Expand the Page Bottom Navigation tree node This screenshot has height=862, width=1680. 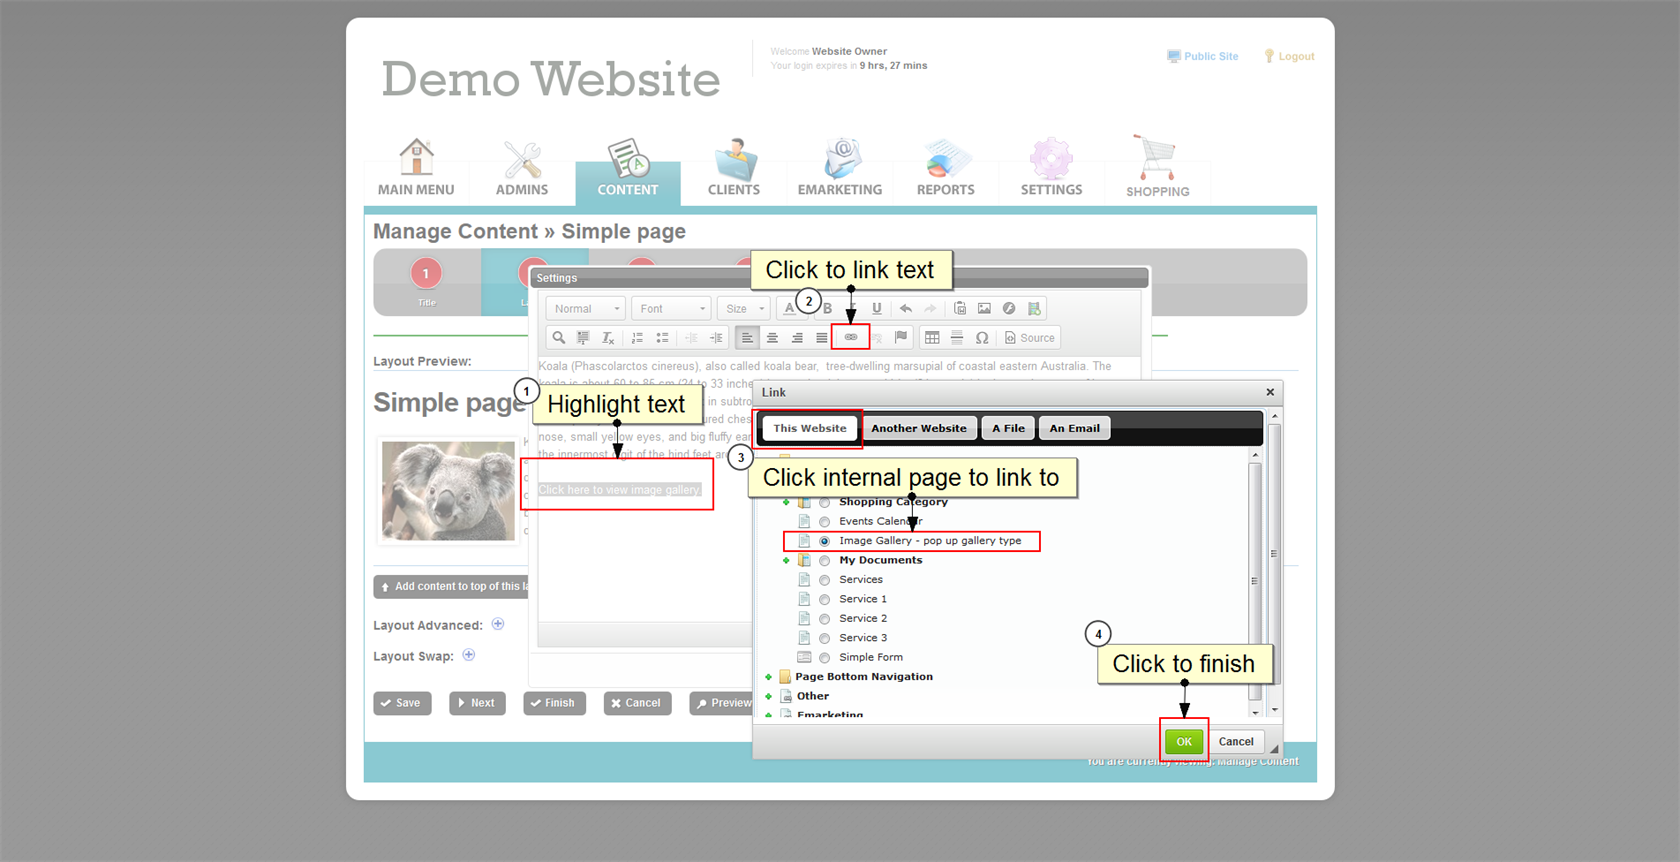768,677
